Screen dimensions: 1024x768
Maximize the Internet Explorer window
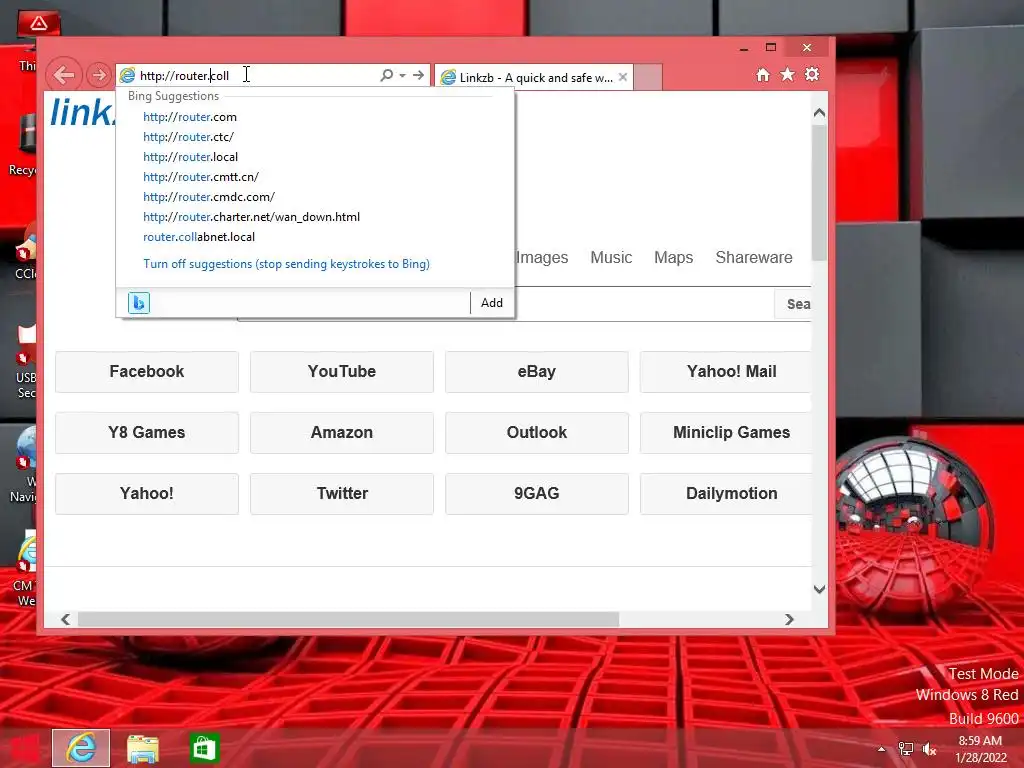(771, 48)
